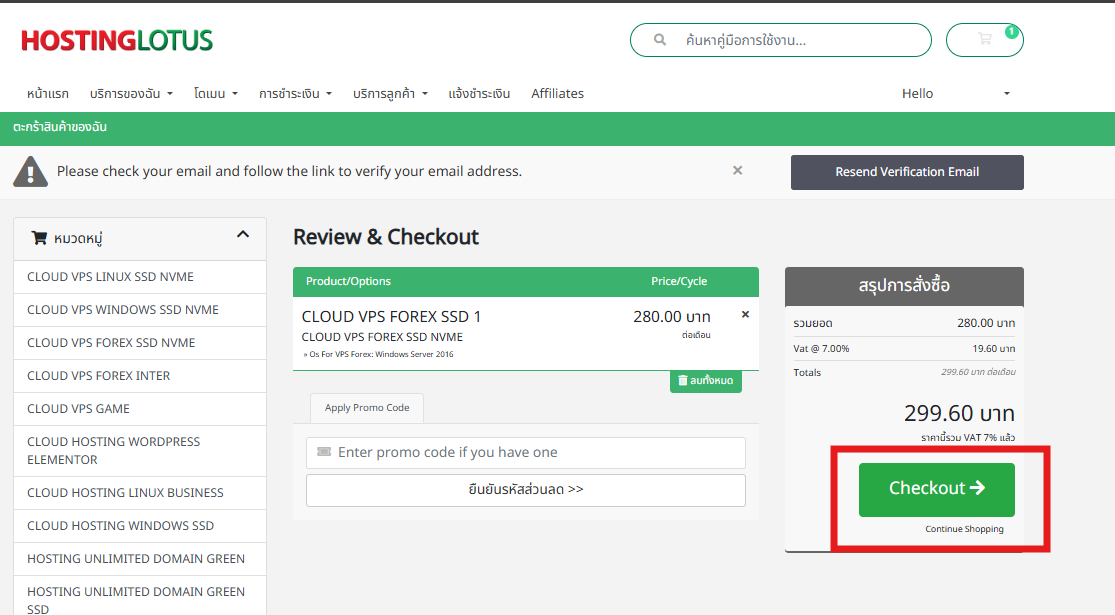
Task: Open the แจ้งชำระเงิน menu item
Action: (479, 93)
